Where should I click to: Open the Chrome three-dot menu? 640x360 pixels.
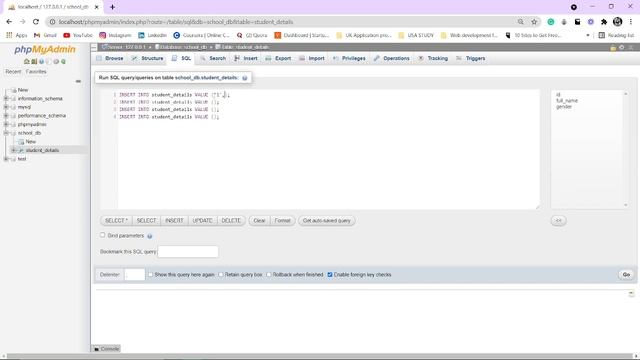631,22
